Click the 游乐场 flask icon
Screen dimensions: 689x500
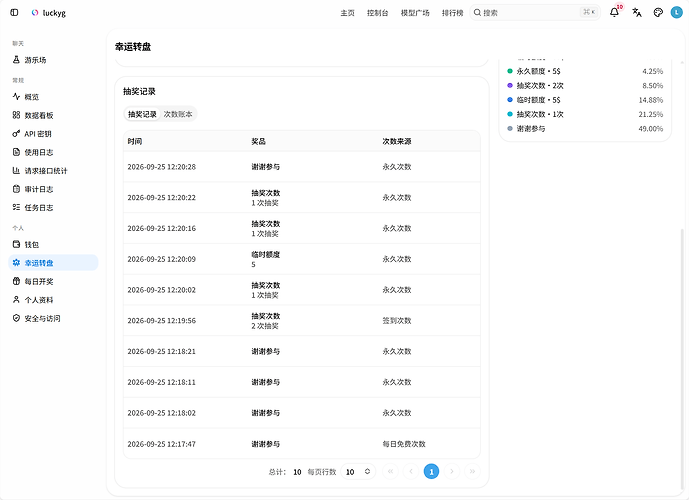pyautogui.click(x=16, y=60)
